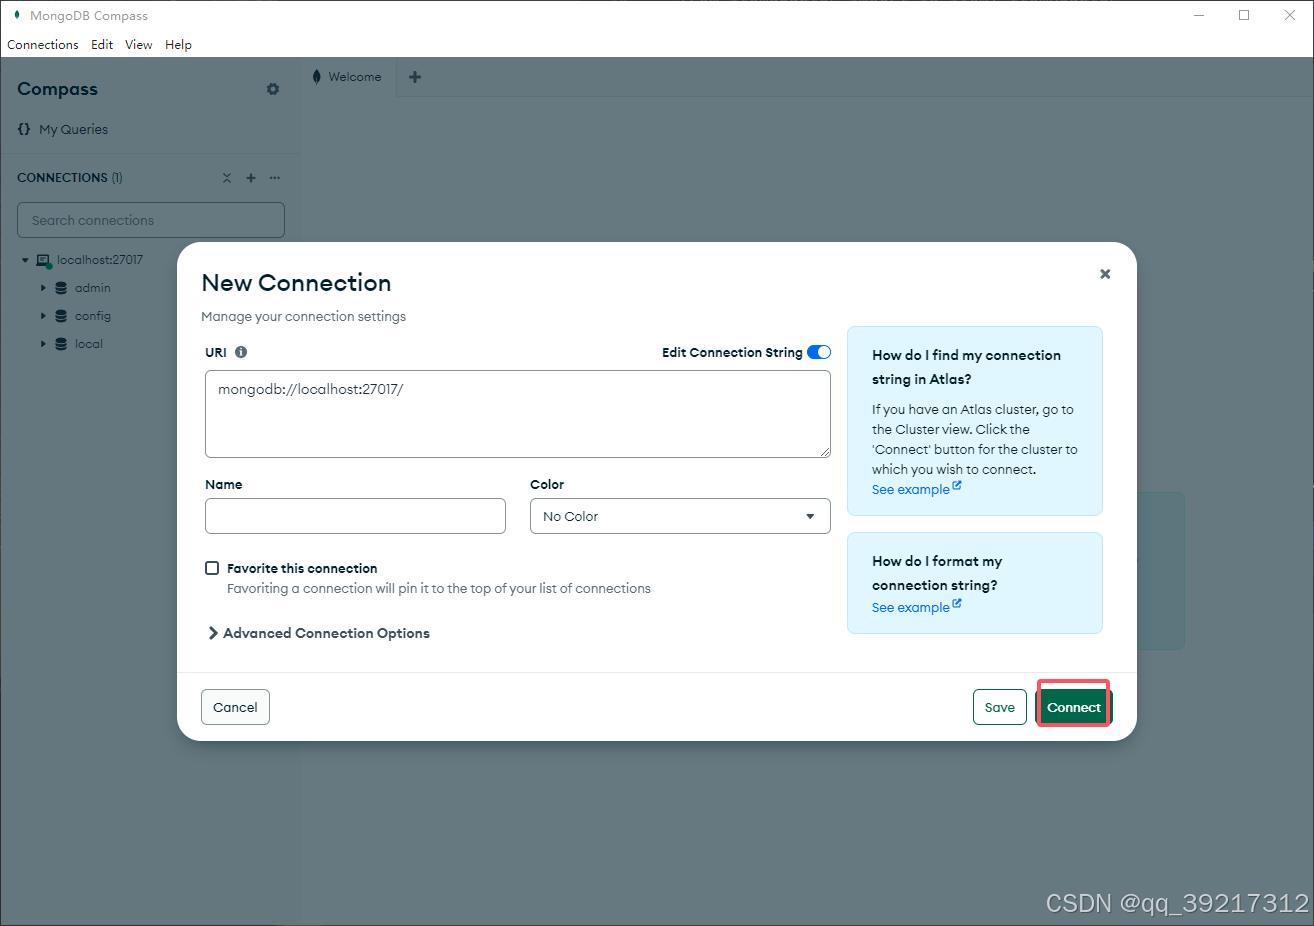1314x926 pixels.
Task: Click the Connect button
Action: (x=1074, y=707)
